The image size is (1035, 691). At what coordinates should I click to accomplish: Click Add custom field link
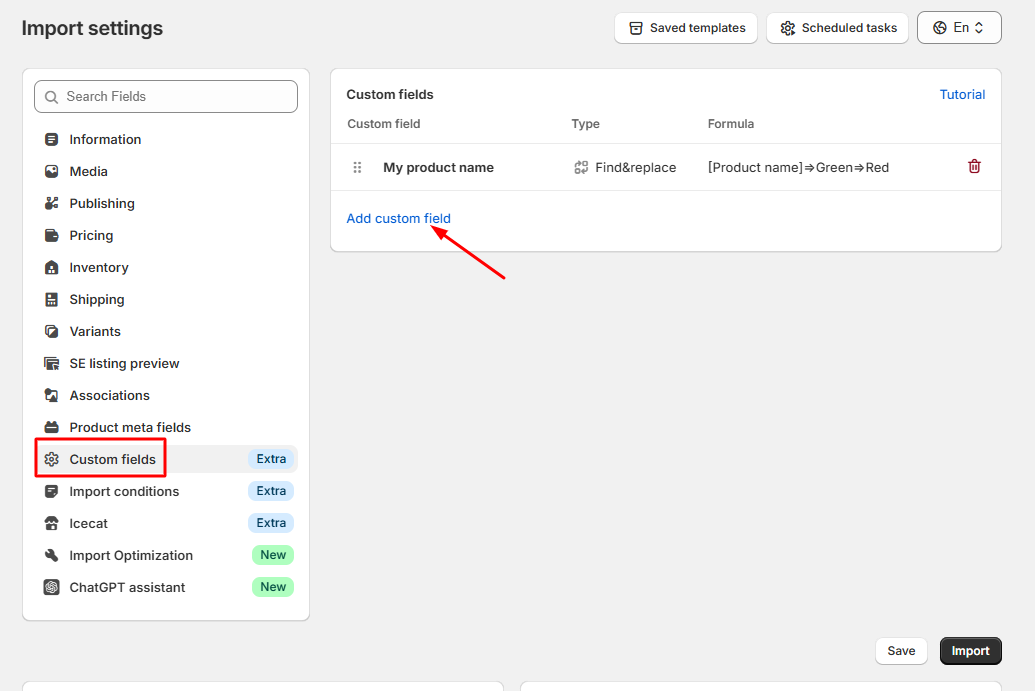399,218
